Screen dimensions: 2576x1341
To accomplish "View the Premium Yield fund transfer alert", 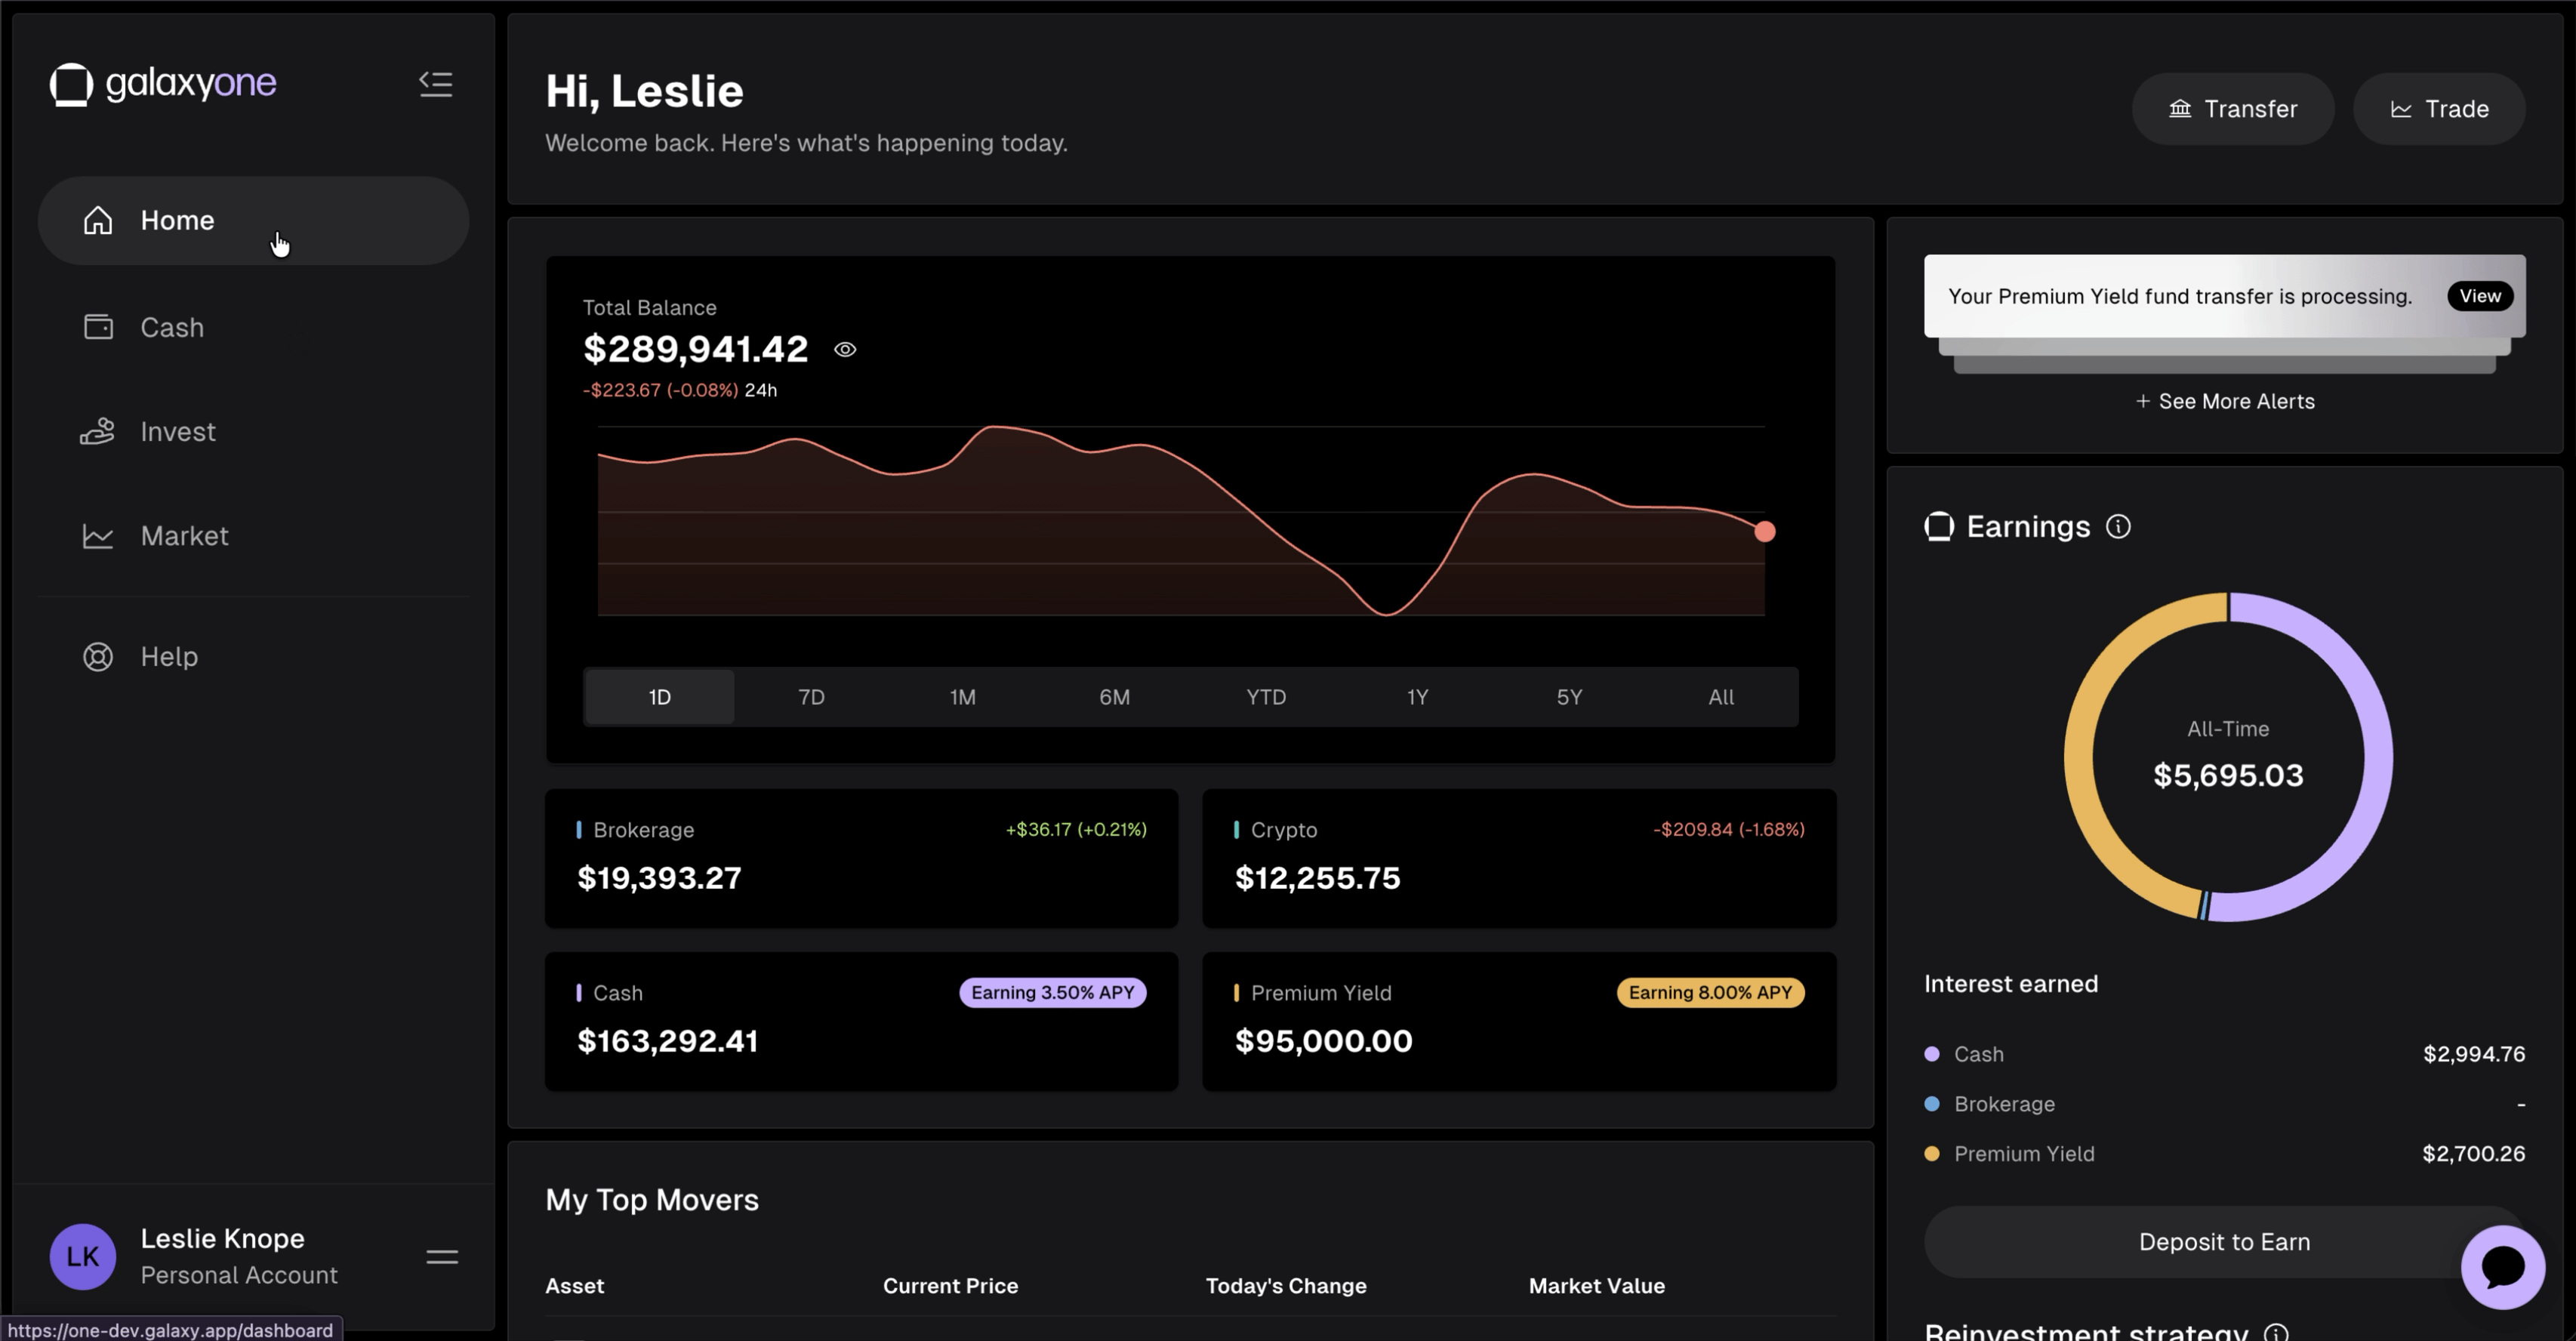I will pyautogui.click(x=2479, y=296).
